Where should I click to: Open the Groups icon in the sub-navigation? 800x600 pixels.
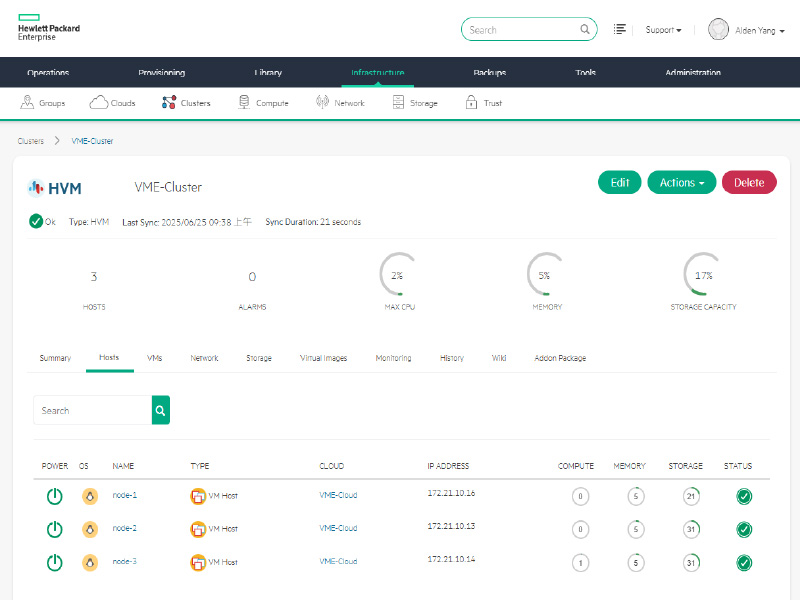(27, 103)
